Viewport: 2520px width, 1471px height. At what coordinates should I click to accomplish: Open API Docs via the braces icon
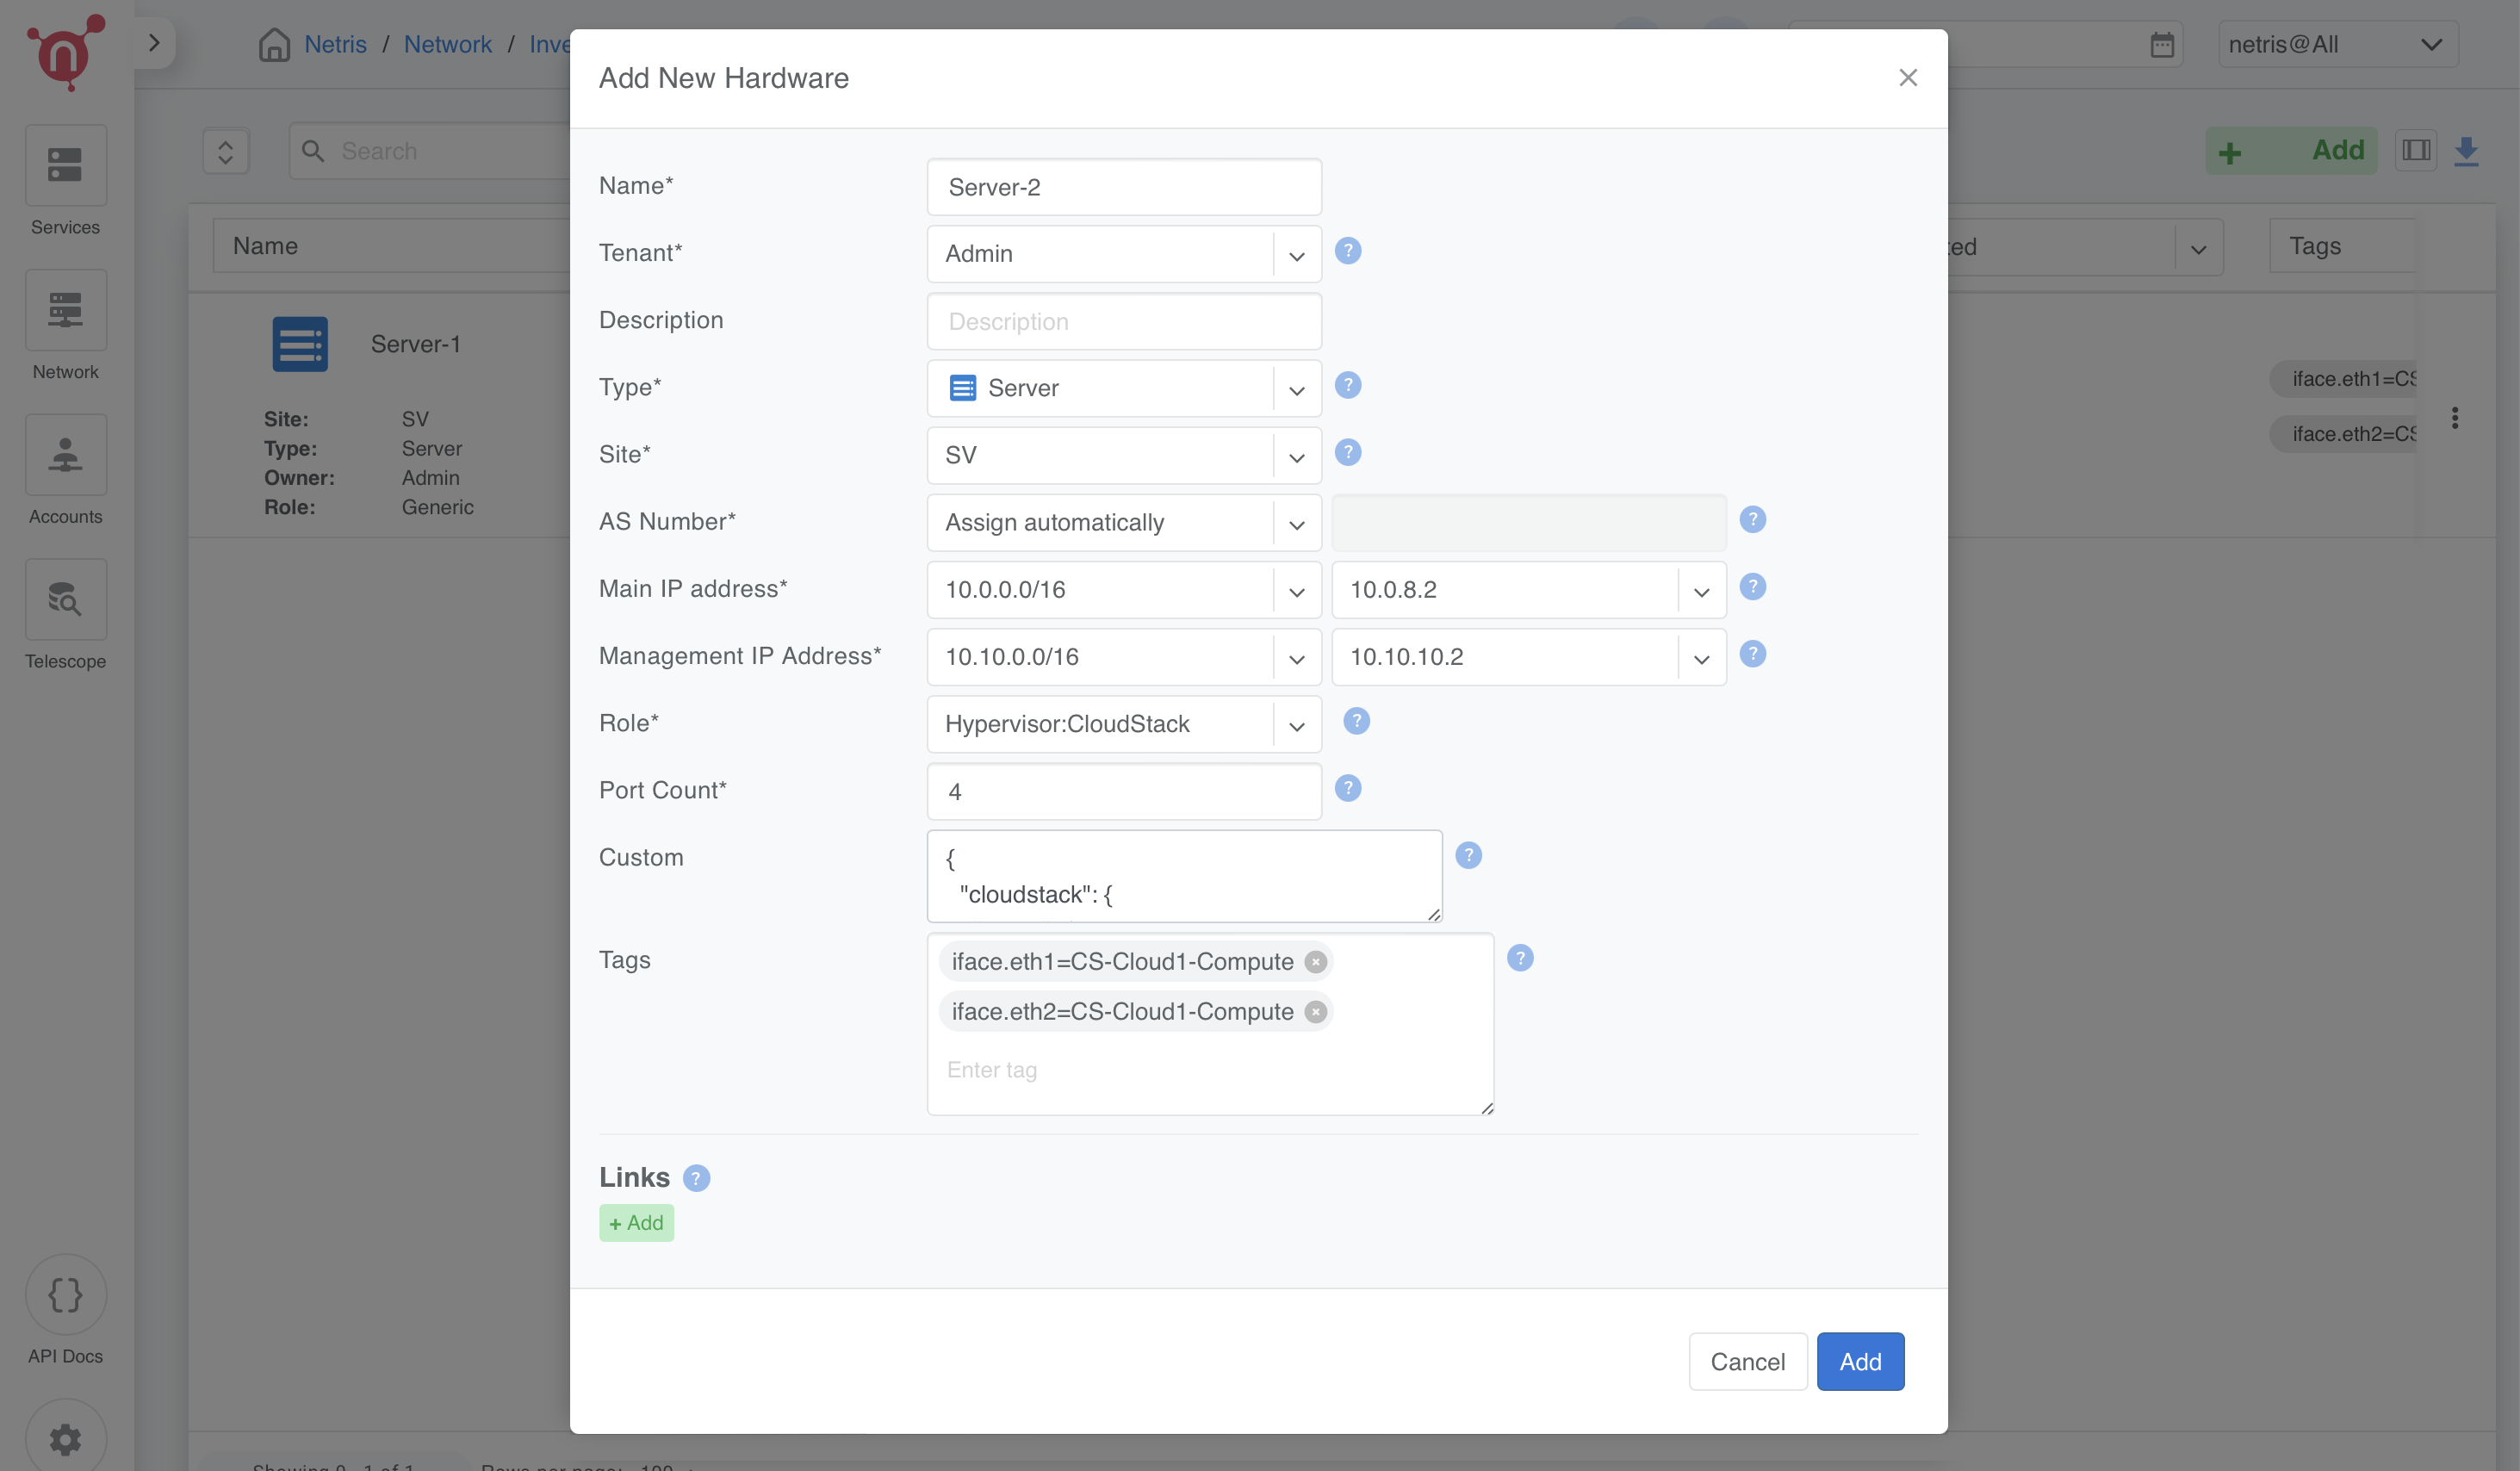(65, 1295)
